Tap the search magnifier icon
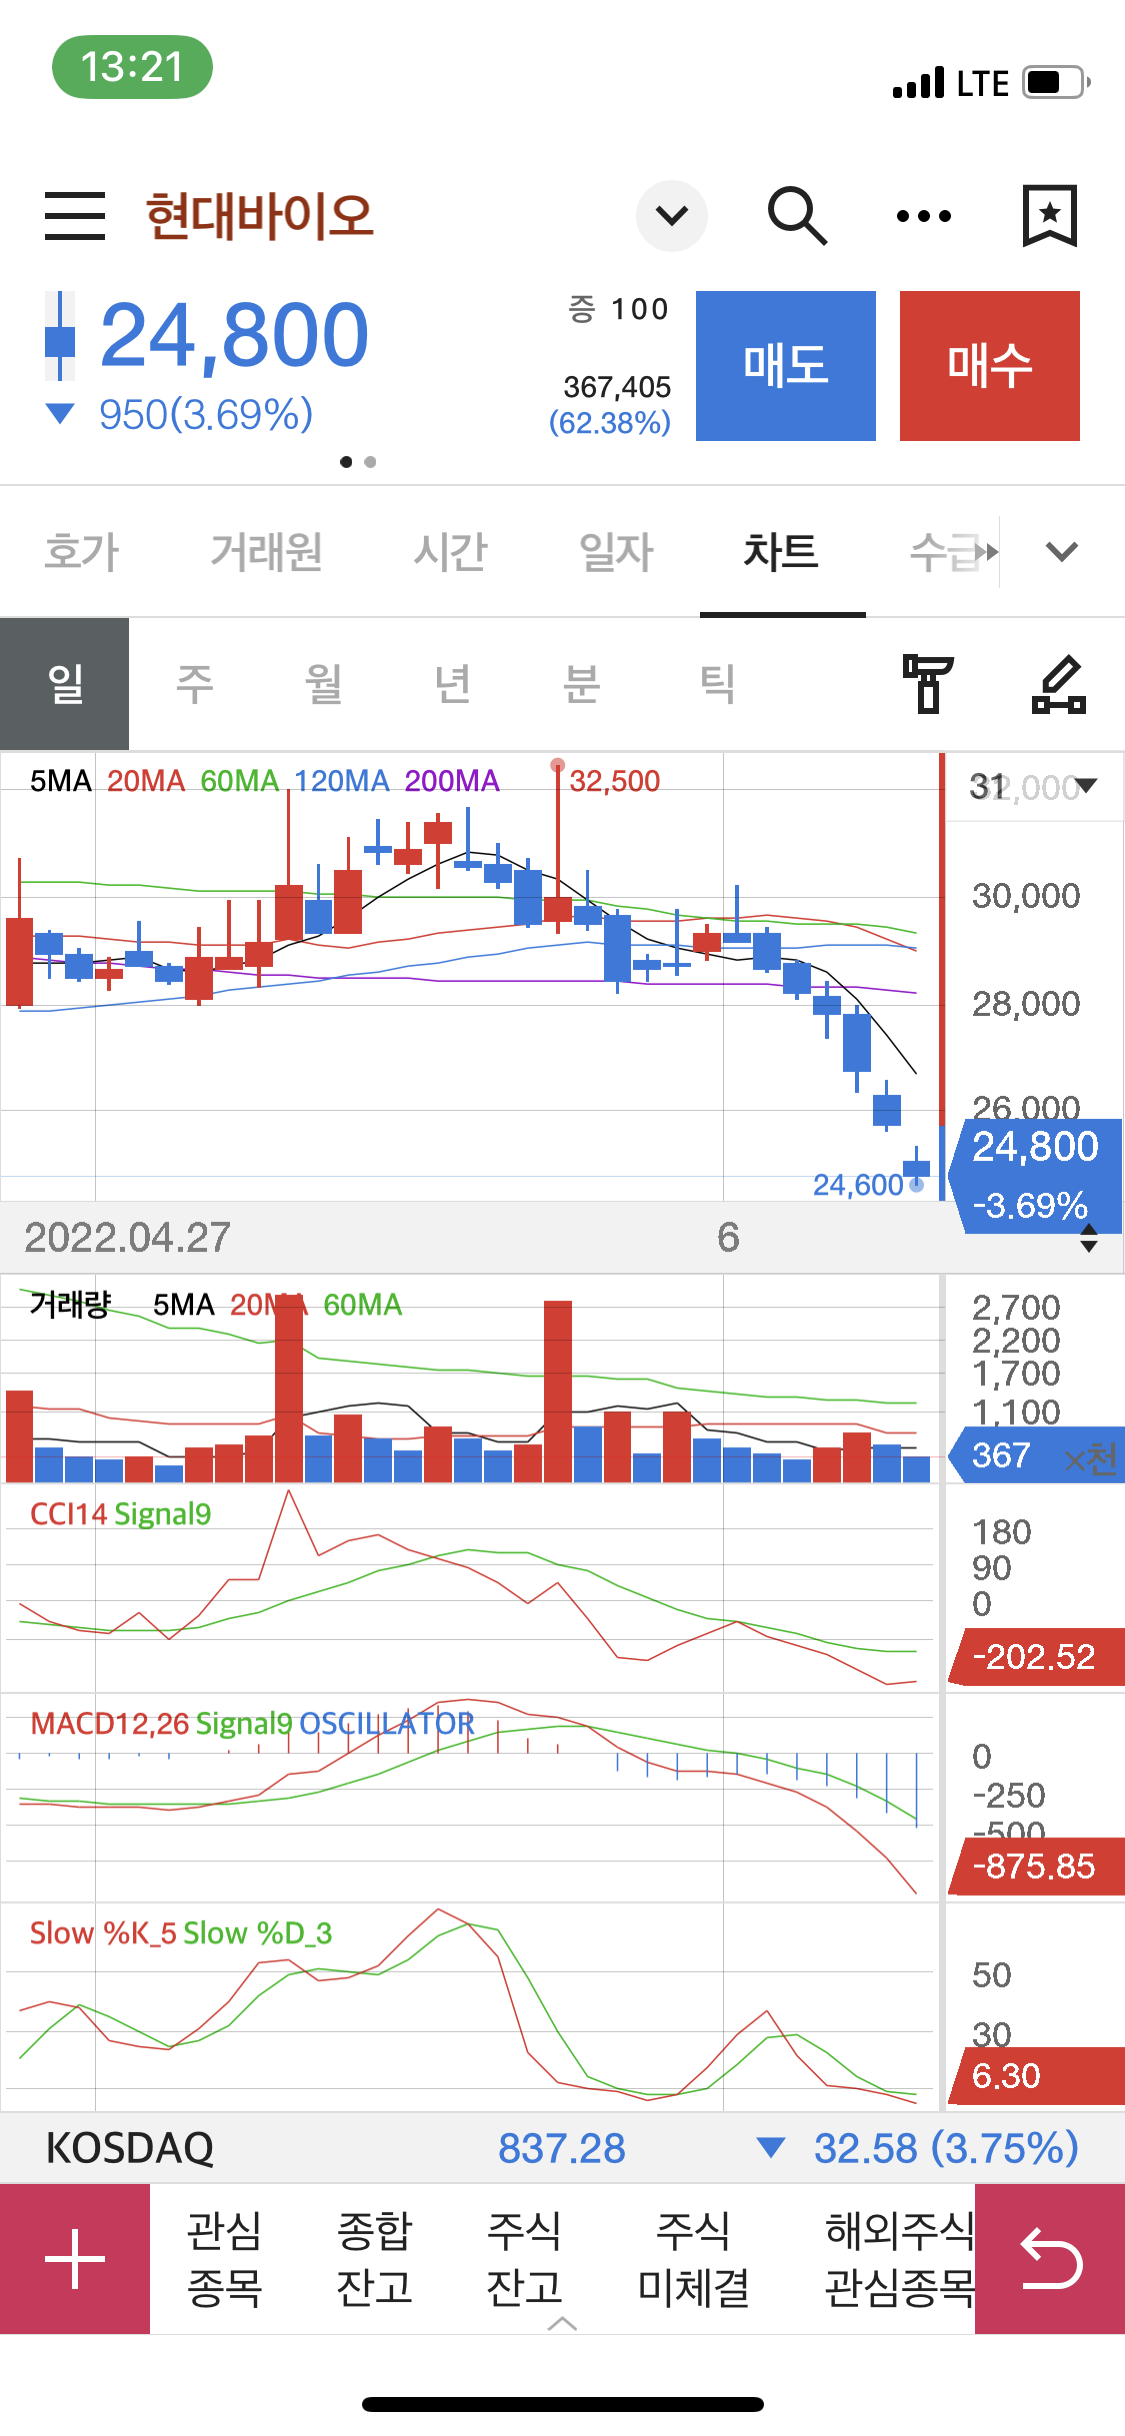Viewport: 1125px width, 2436px height. 797,216
